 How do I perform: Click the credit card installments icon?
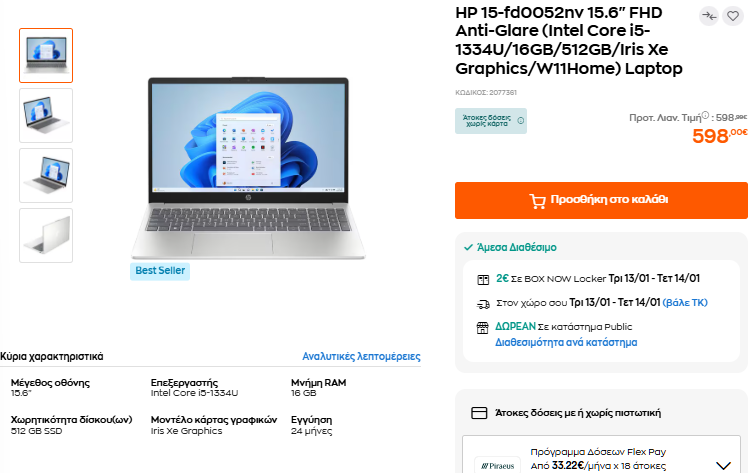478,412
